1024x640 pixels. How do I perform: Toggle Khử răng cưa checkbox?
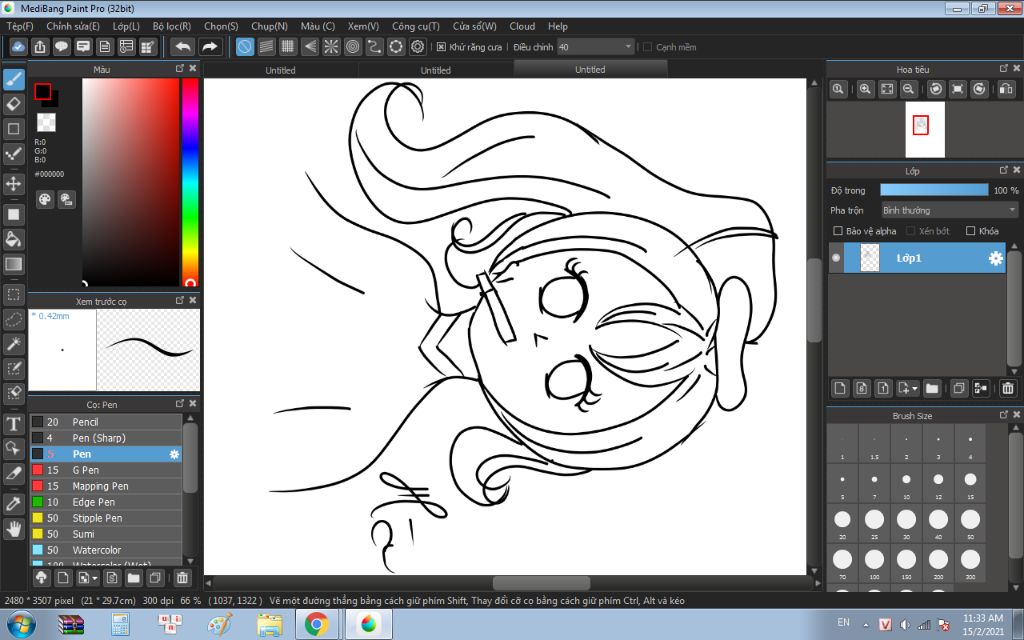pyautogui.click(x=441, y=47)
